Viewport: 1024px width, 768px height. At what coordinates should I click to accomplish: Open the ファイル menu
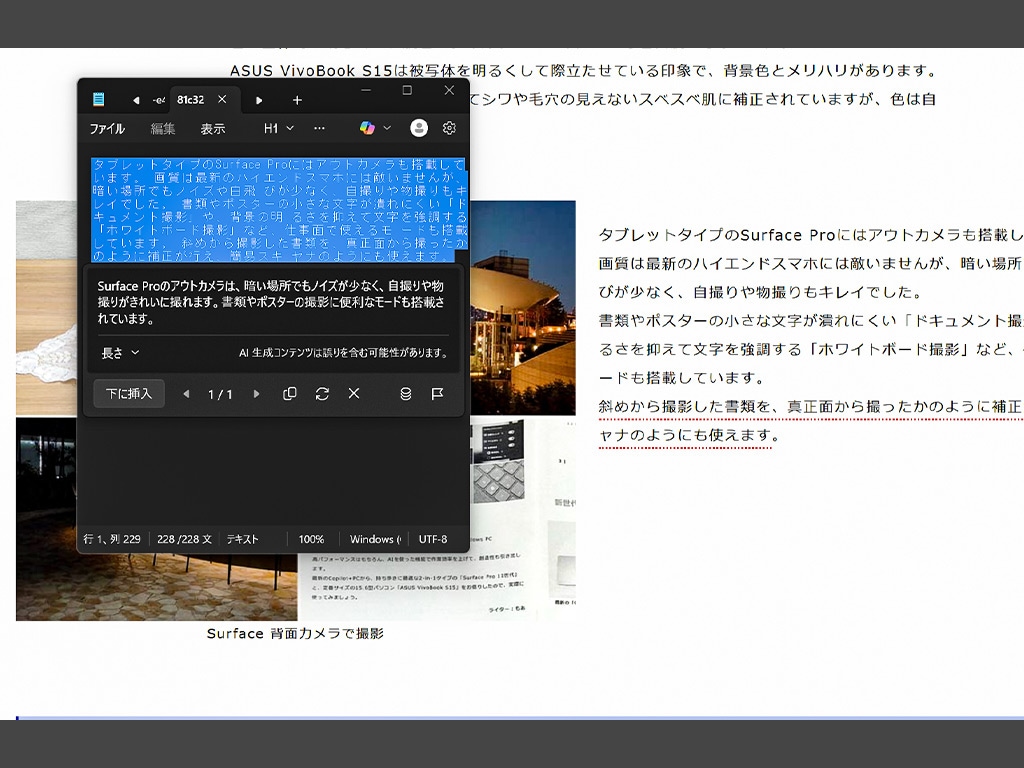tap(107, 129)
